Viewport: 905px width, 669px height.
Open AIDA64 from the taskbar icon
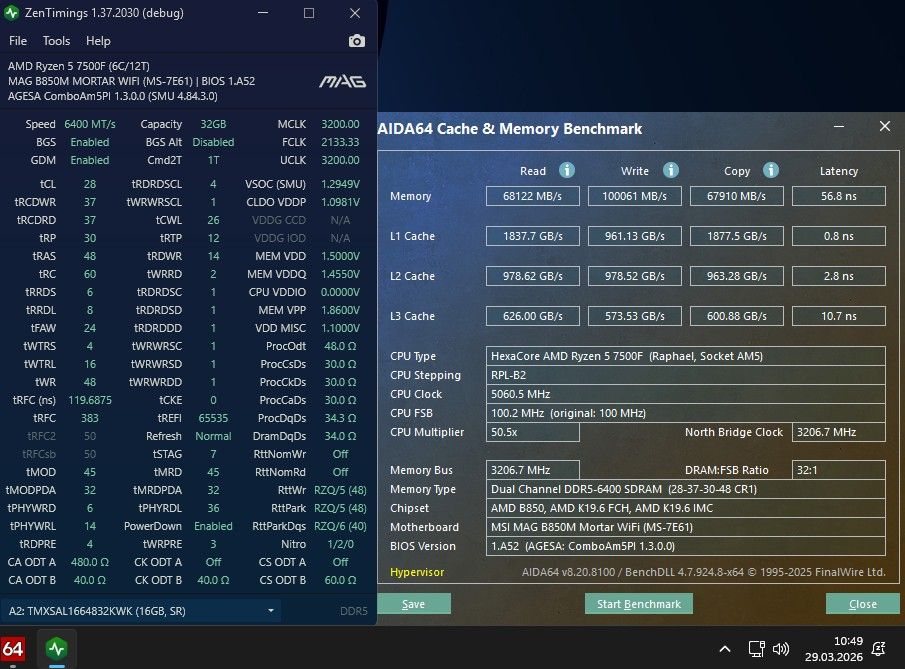click(x=13, y=649)
